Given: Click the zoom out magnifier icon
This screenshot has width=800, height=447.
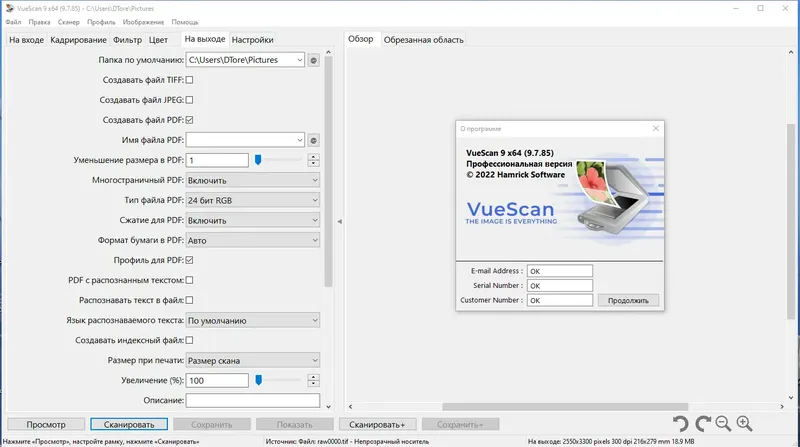Looking at the screenshot, I should coord(723,424).
